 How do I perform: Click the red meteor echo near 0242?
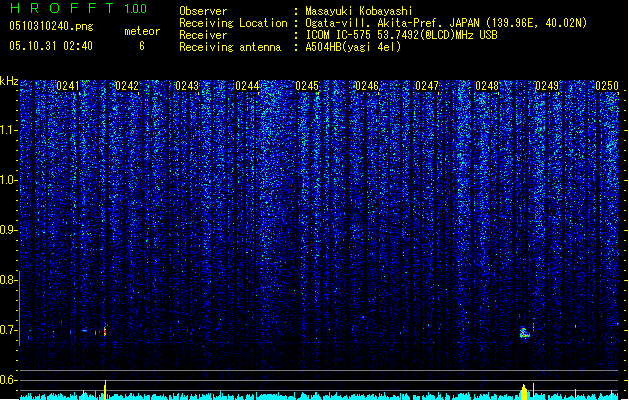tap(105, 331)
